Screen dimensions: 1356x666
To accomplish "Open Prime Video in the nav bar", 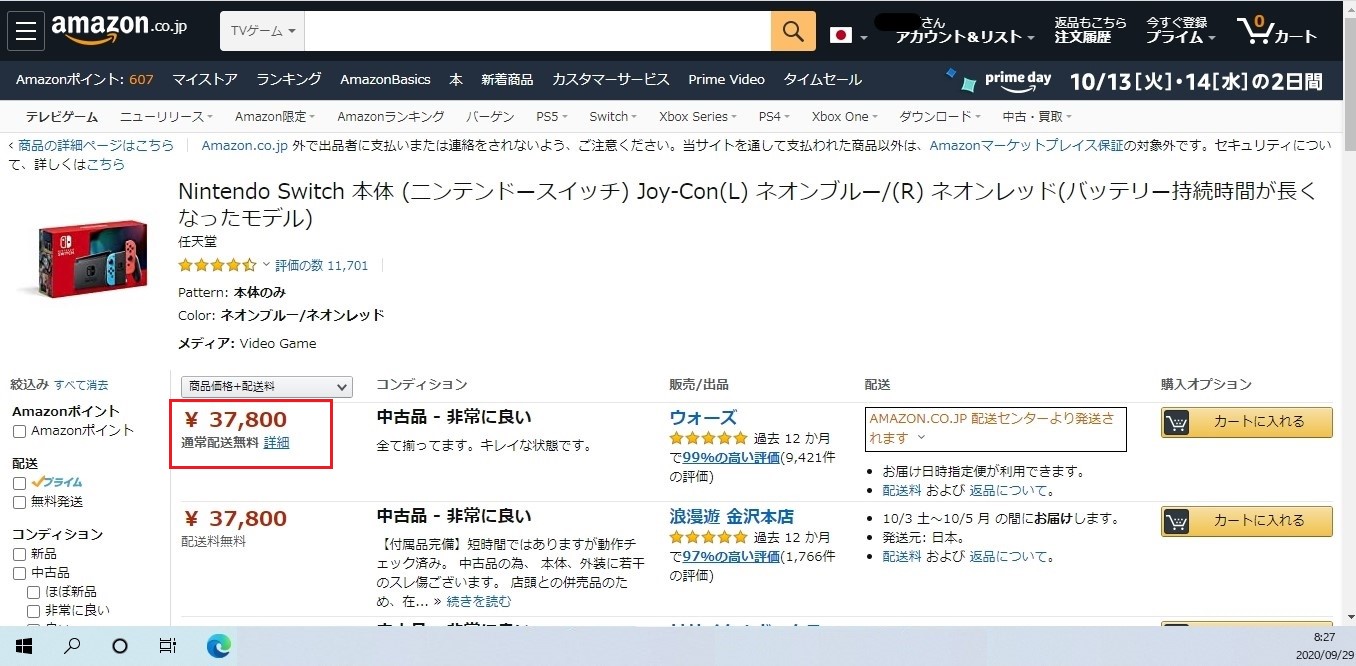I will click(726, 80).
